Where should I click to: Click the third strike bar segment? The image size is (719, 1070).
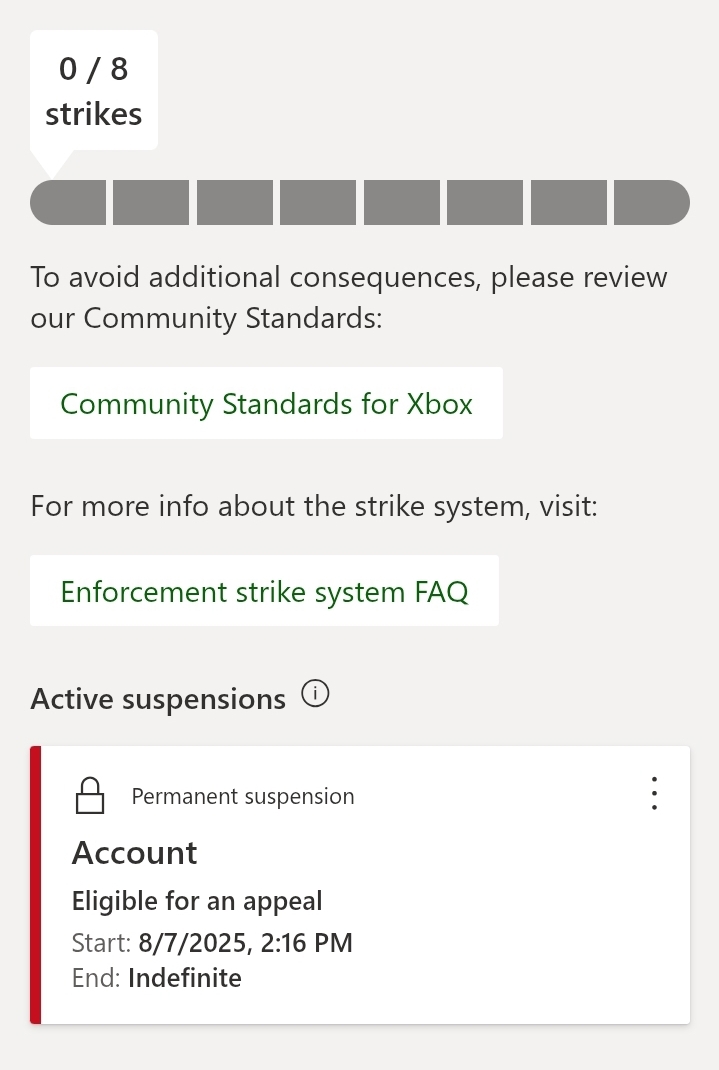(235, 203)
